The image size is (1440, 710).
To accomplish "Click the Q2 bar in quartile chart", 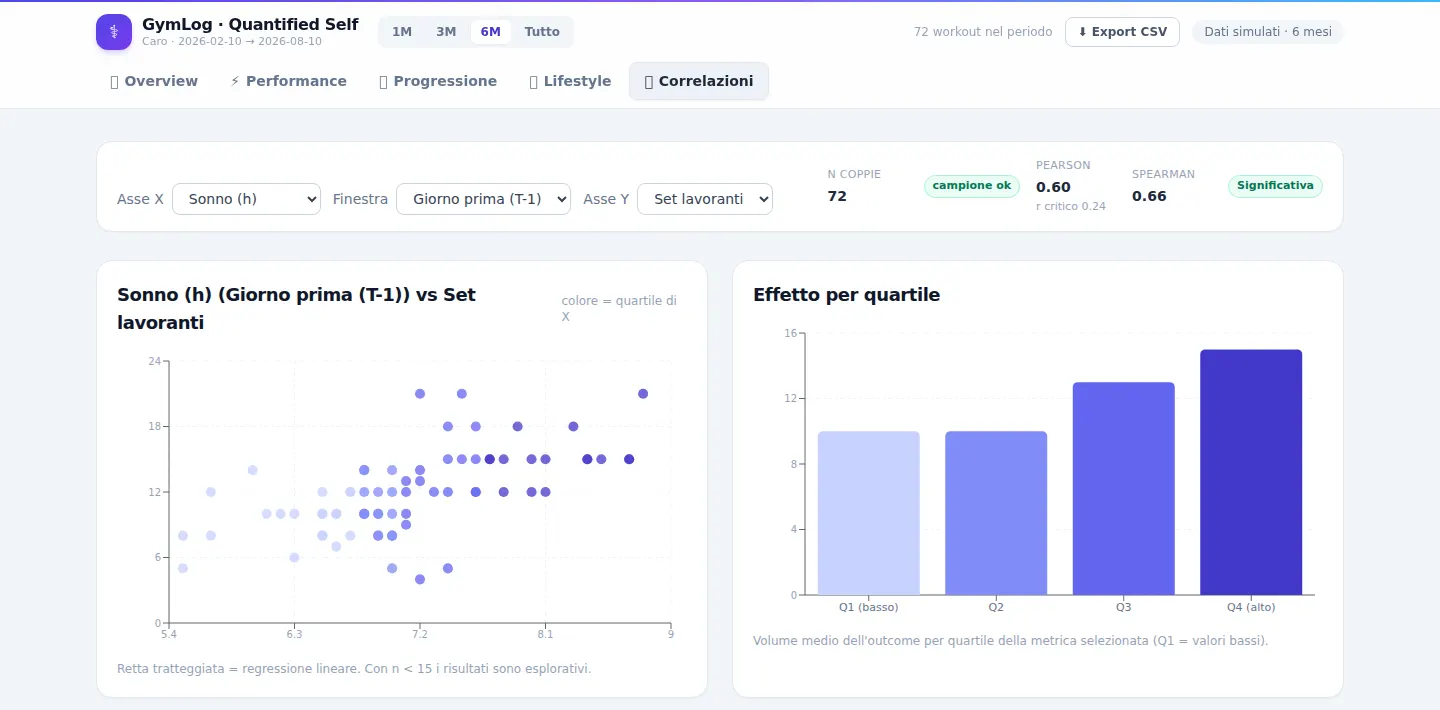I will coord(996,513).
